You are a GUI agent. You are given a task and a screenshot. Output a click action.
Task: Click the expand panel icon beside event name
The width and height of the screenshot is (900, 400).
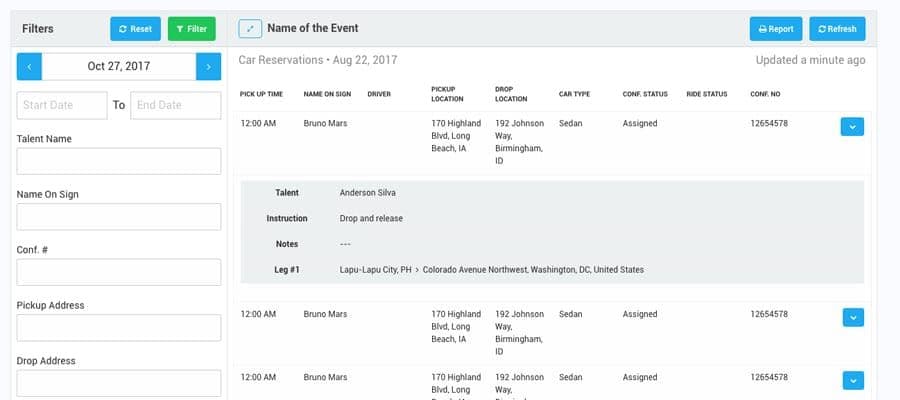250,29
